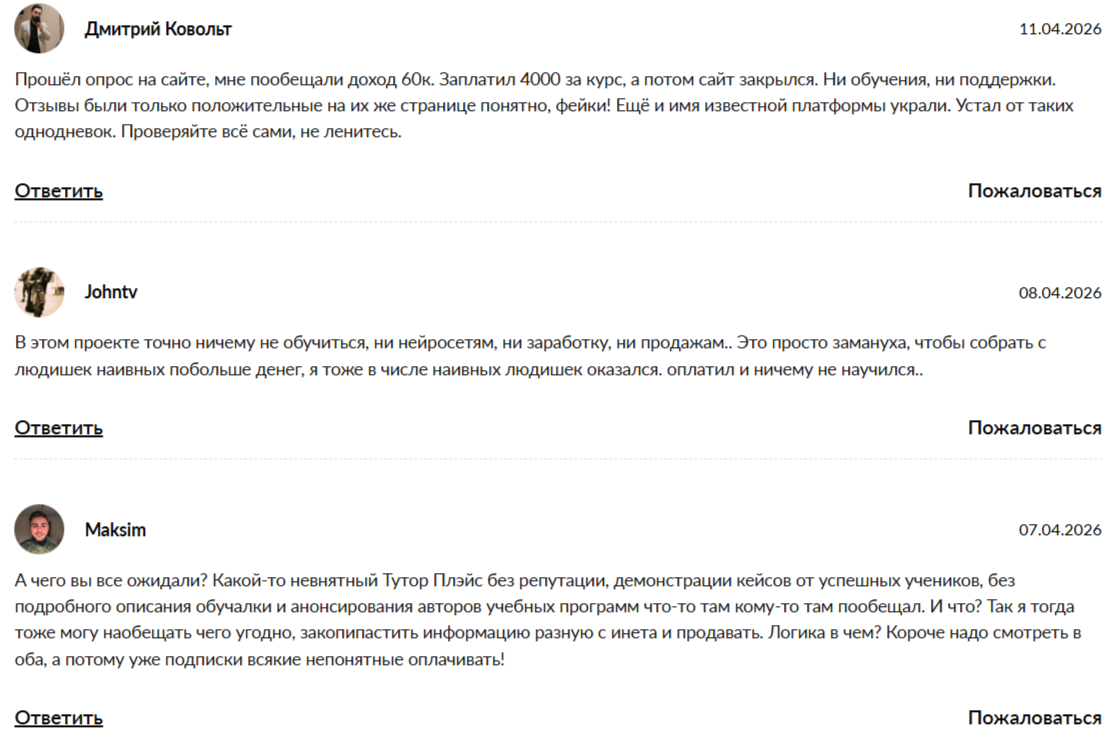Open the Дмитрий Ковольт username
The height and width of the screenshot is (743, 1114).
pos(158,29)
